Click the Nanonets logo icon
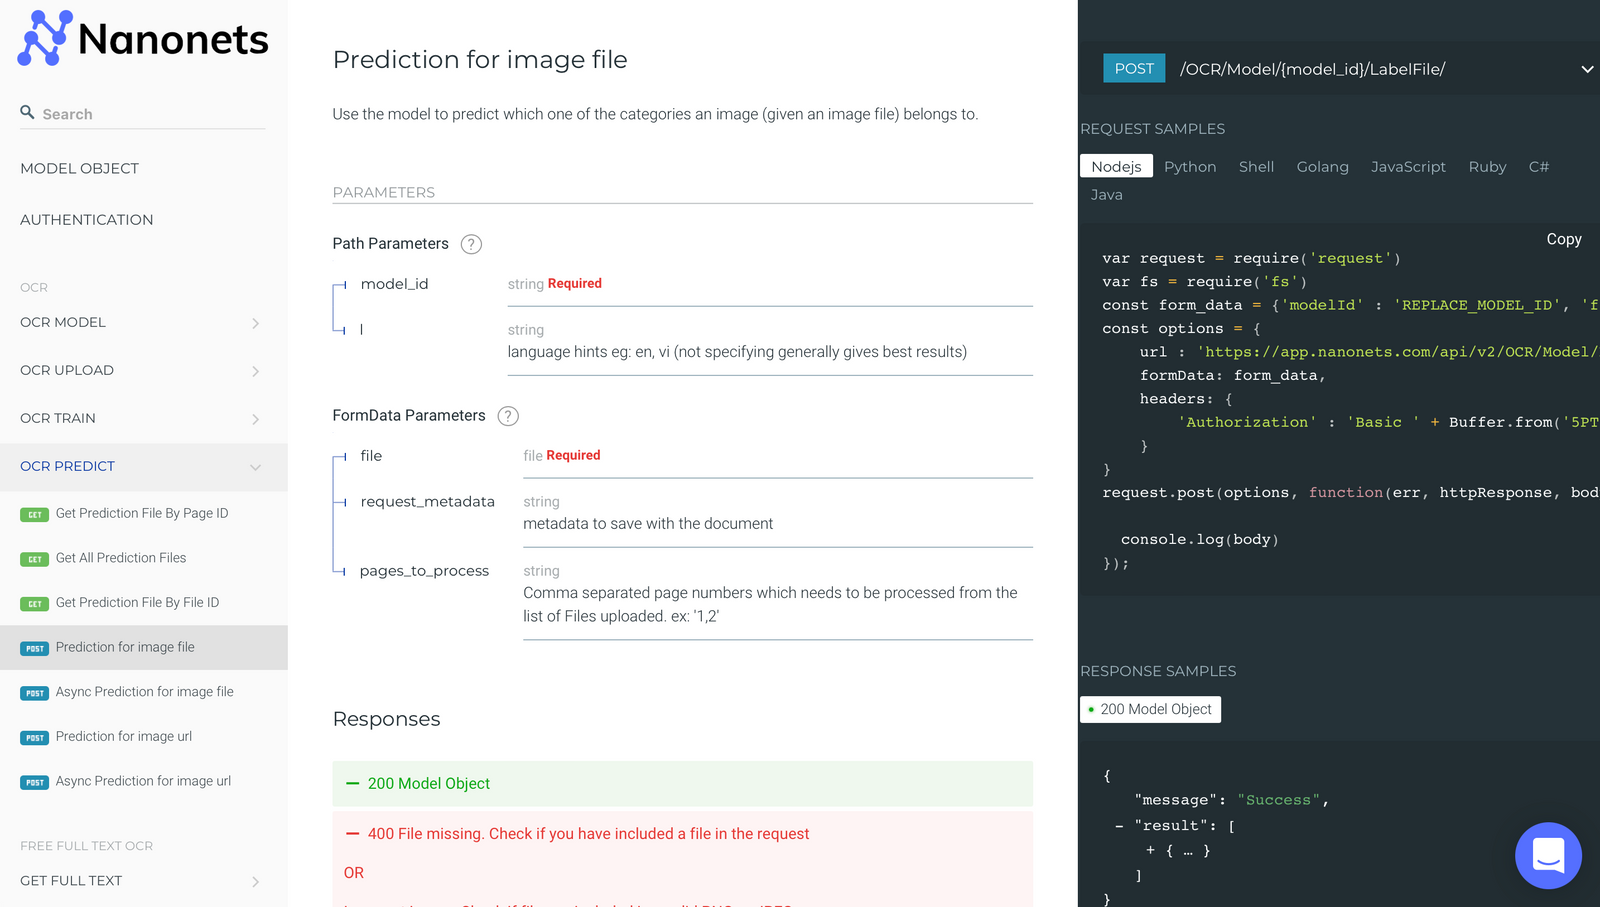The image size is (1600, 907). coord(45,38)
